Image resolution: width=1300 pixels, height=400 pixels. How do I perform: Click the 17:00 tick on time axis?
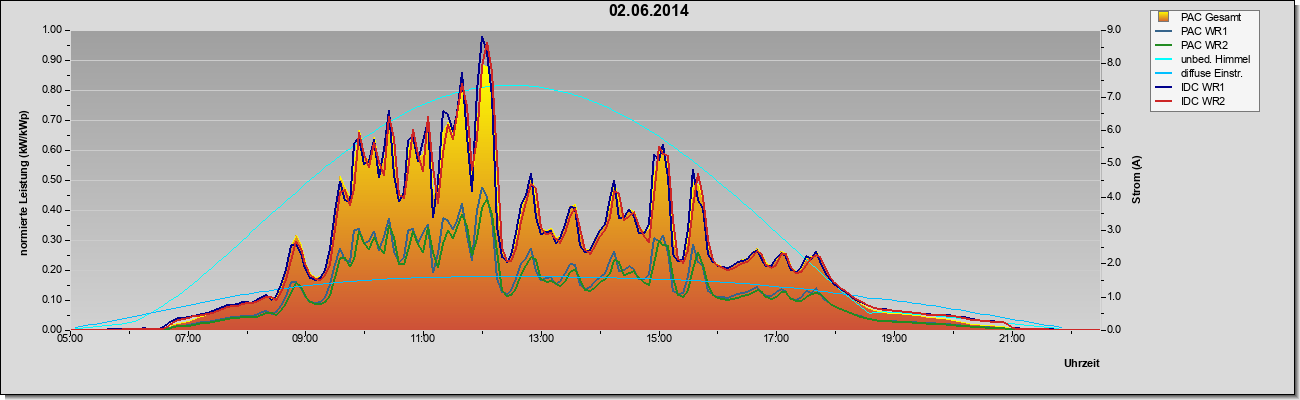(x=776, y=339)
